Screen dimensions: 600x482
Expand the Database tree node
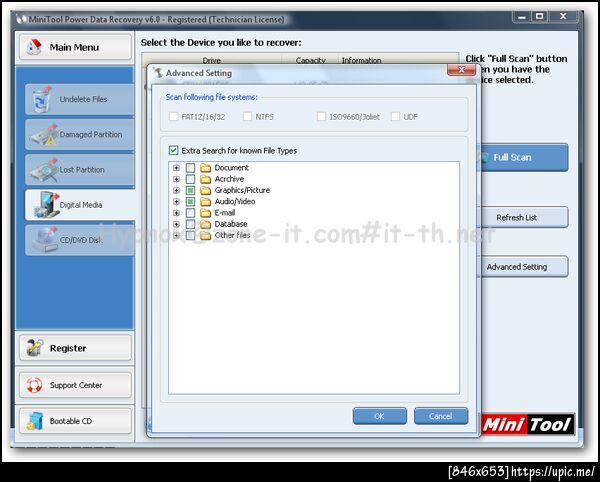pos(176,224)
